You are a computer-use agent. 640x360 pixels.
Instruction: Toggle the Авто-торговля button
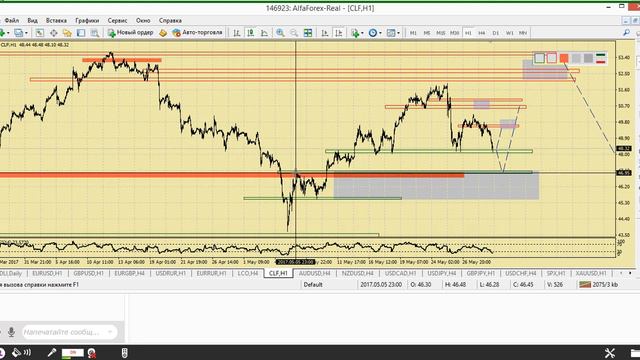coord(198,33)
